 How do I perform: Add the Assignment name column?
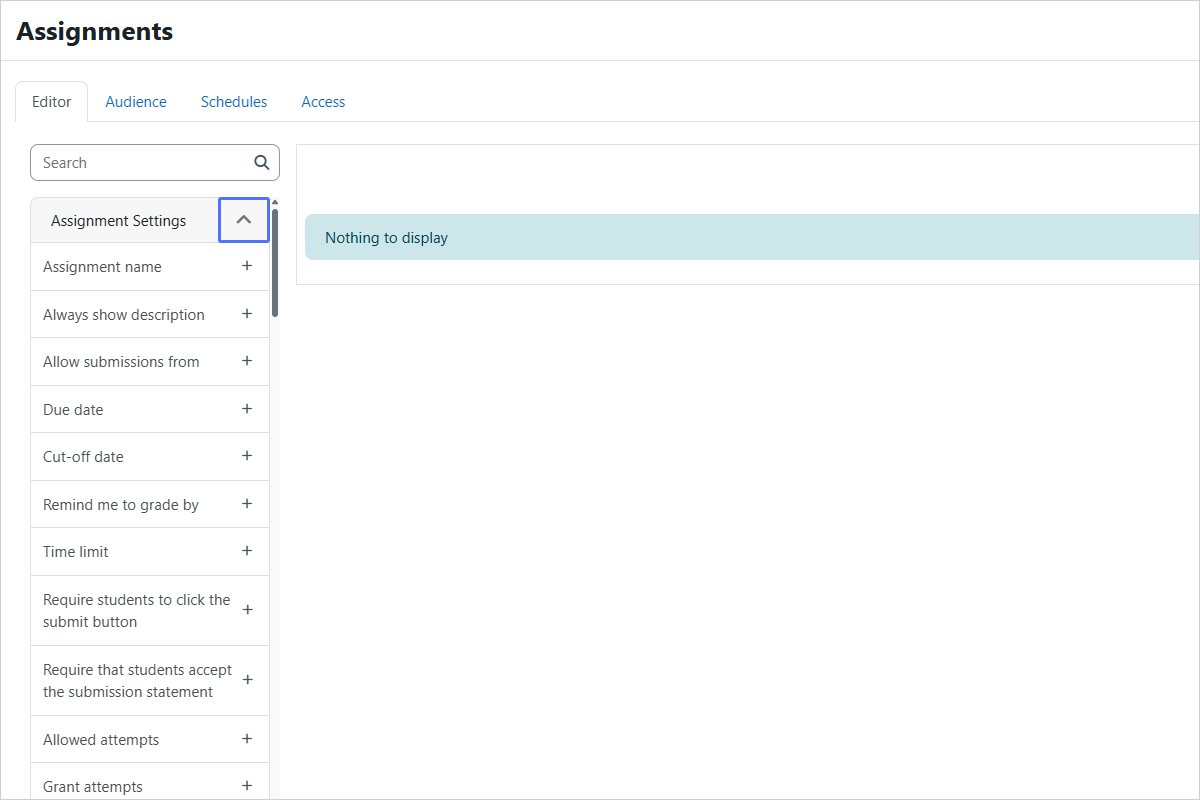click(x=247, y=266)
